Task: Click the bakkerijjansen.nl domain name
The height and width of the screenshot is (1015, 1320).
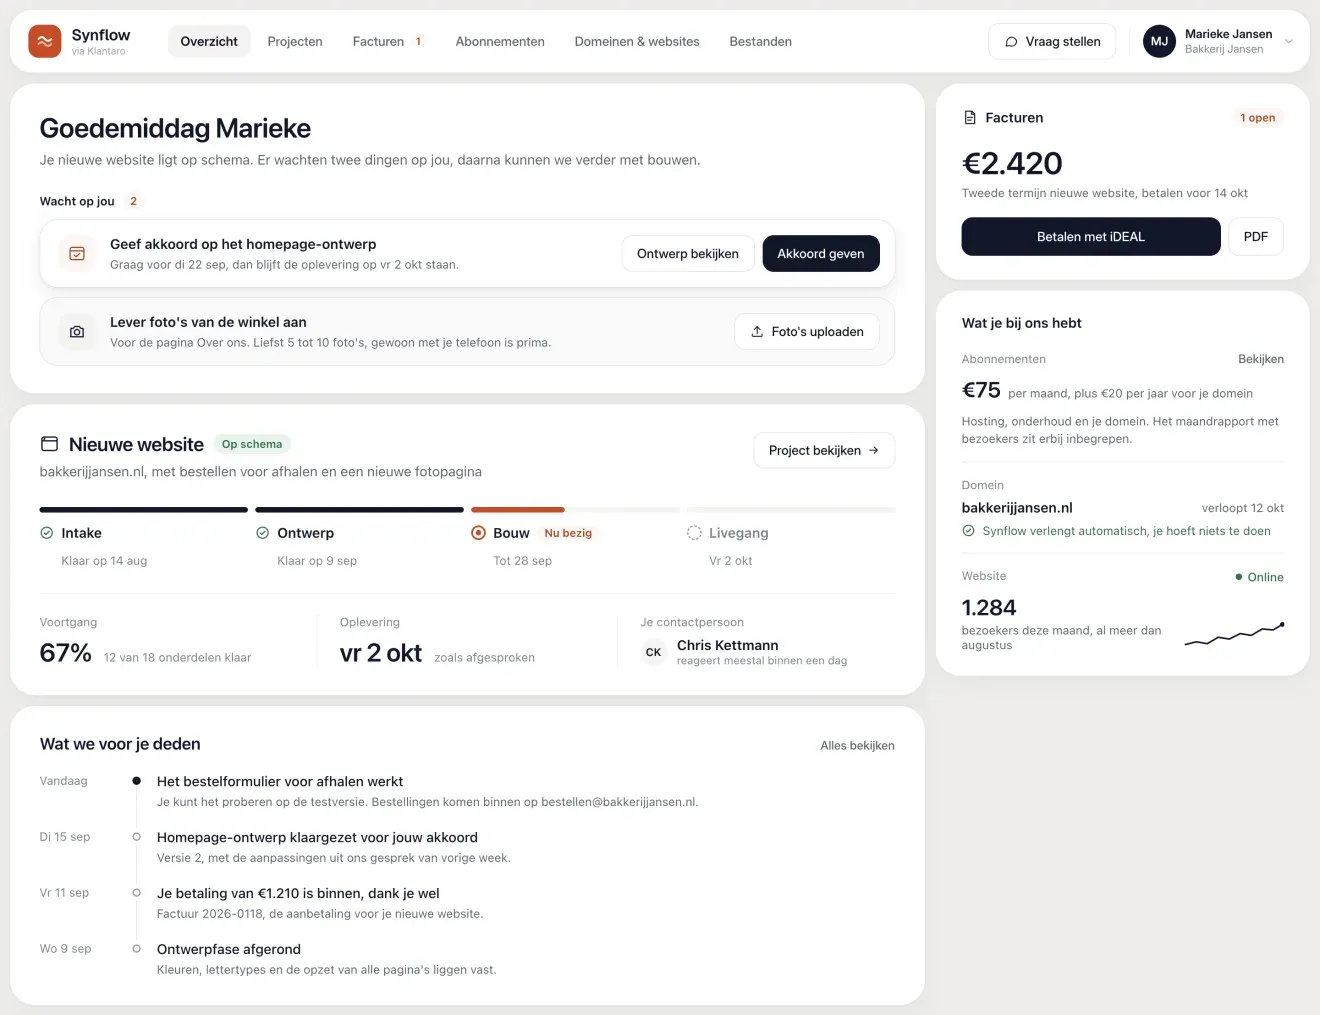Action: [1017, 508]
